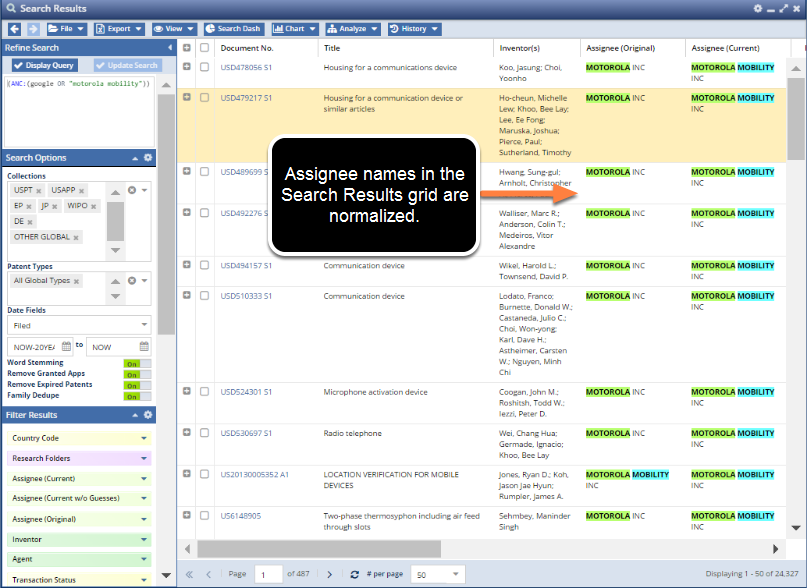Clear all collections with X icon
The width and height of the screenshot is (807, 588).
point(132,190)
